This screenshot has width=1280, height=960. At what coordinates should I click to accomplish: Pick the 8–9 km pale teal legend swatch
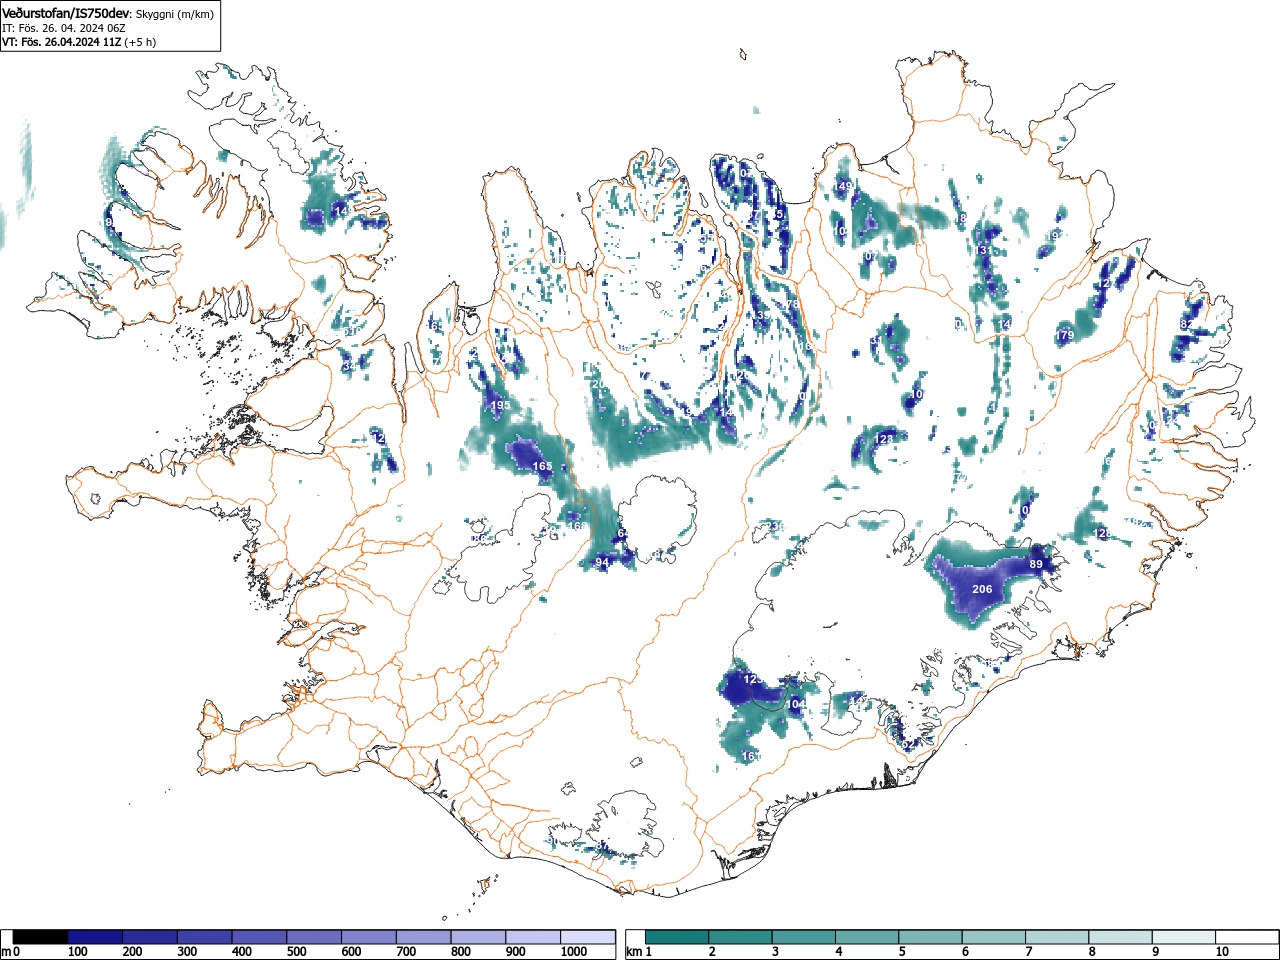pyautogui.click(x=1122, y=937)
